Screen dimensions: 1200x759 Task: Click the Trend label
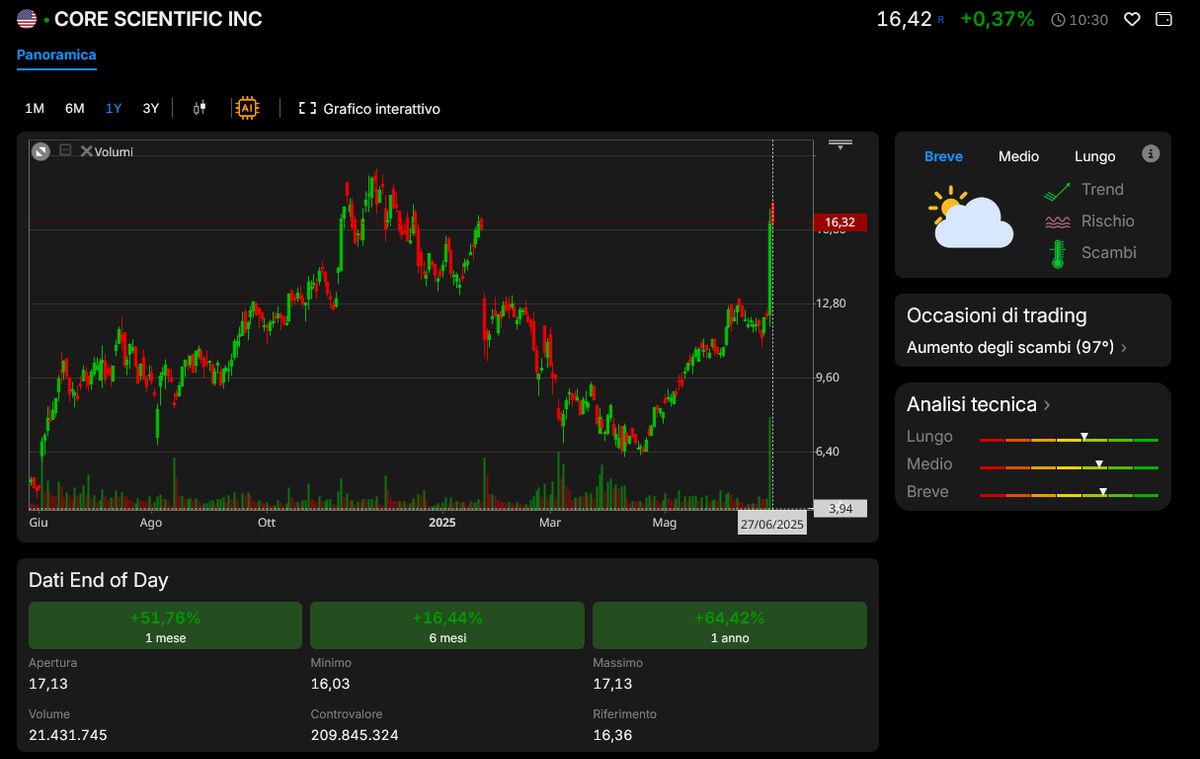pyautogui.click(x=1102, y=189)
